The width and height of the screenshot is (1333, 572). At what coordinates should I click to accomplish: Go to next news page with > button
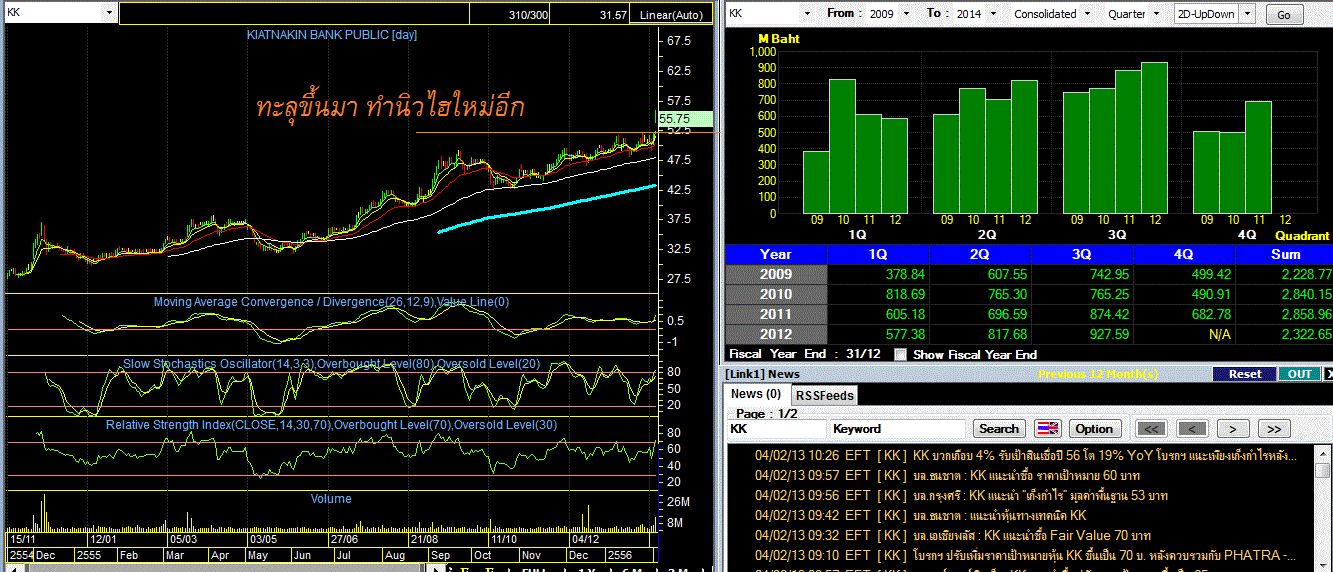[1232, 429]
